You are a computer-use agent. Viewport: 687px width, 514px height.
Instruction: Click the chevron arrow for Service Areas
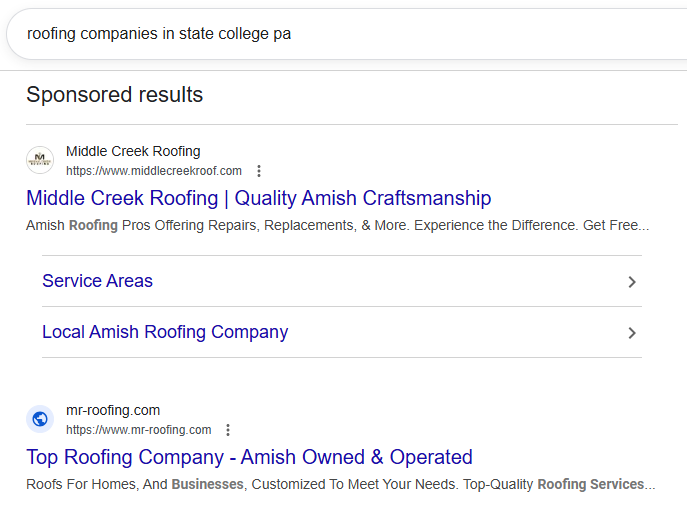tap(631, 282)
